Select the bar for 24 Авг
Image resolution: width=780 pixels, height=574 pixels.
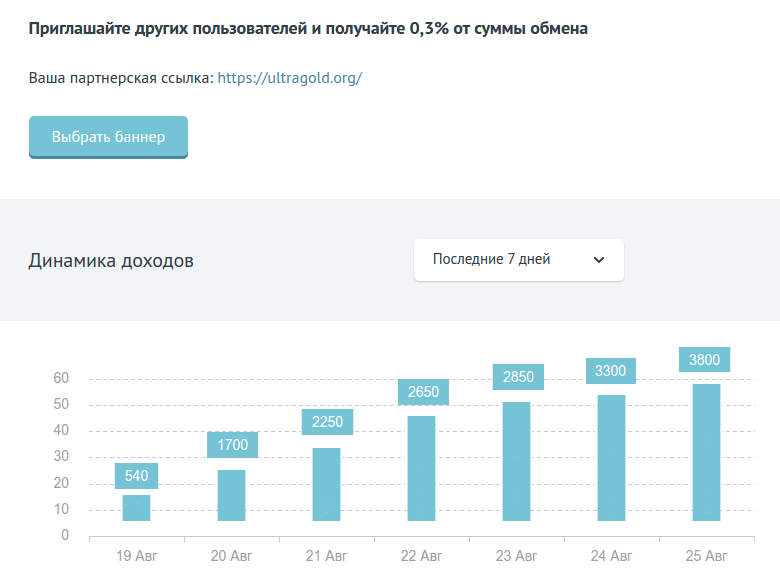(611, 458)
